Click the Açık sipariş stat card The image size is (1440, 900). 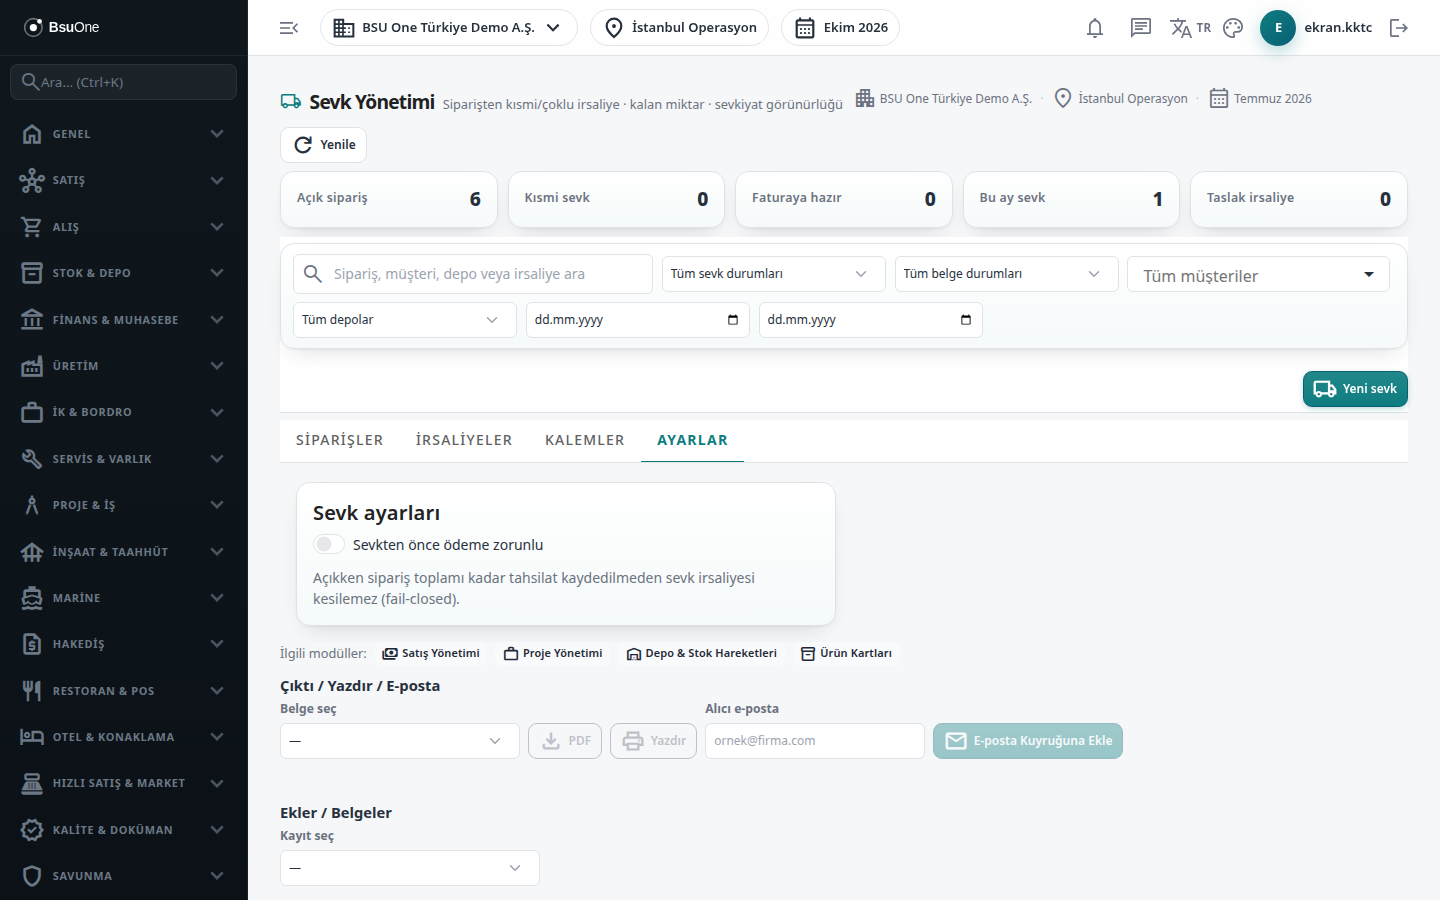pos(389,199)
